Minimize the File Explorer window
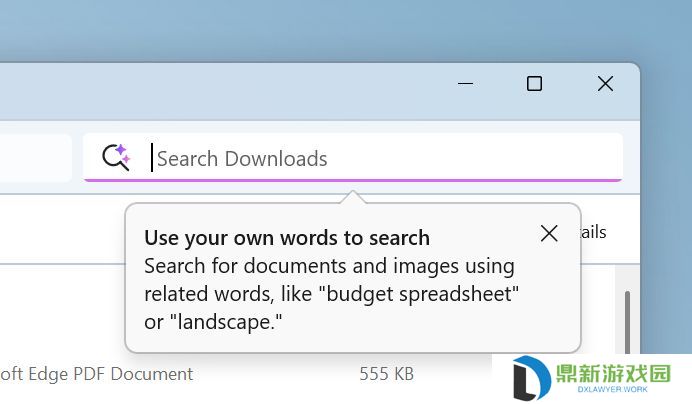The height and width of the screenshot is (404, 692). point(466,83)
